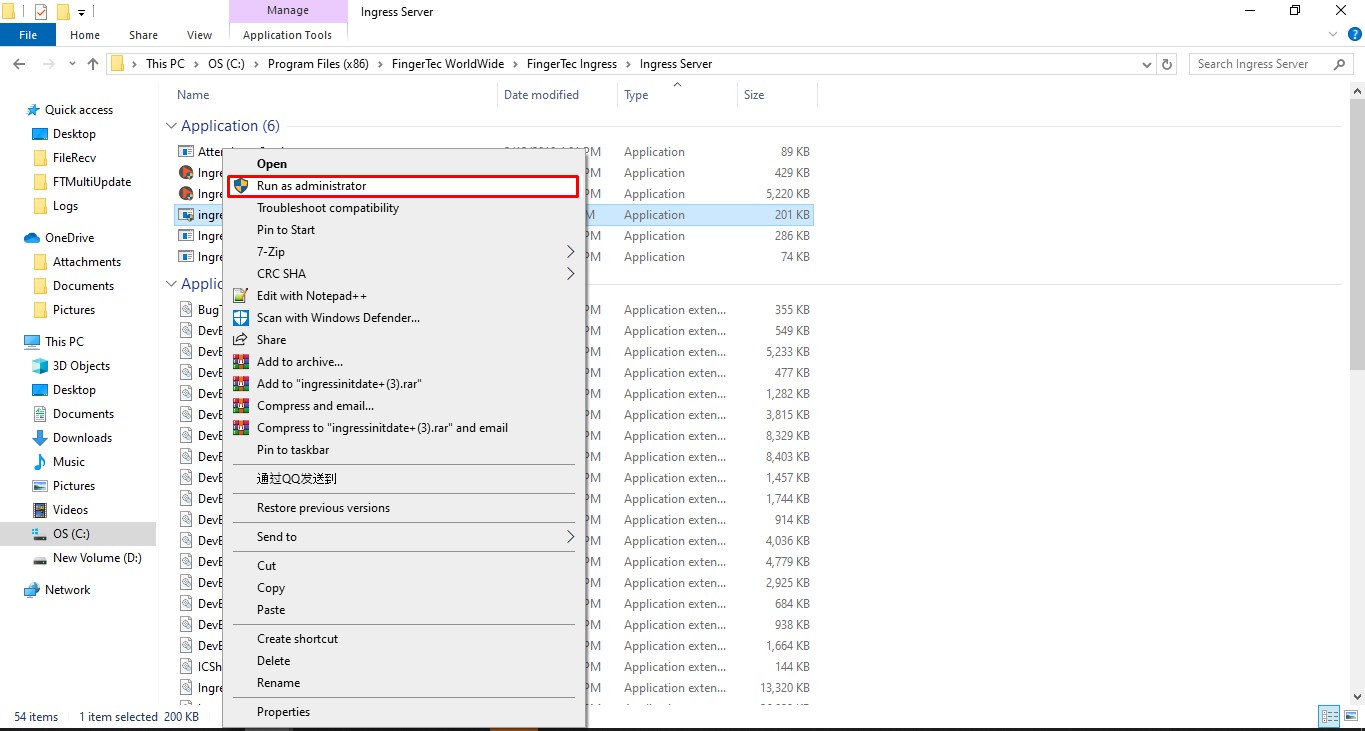Viewport: 1365px width, 731px height.
Task: Click the OneDrive cloud icon in sidebar
Action: tap(32, 238)
